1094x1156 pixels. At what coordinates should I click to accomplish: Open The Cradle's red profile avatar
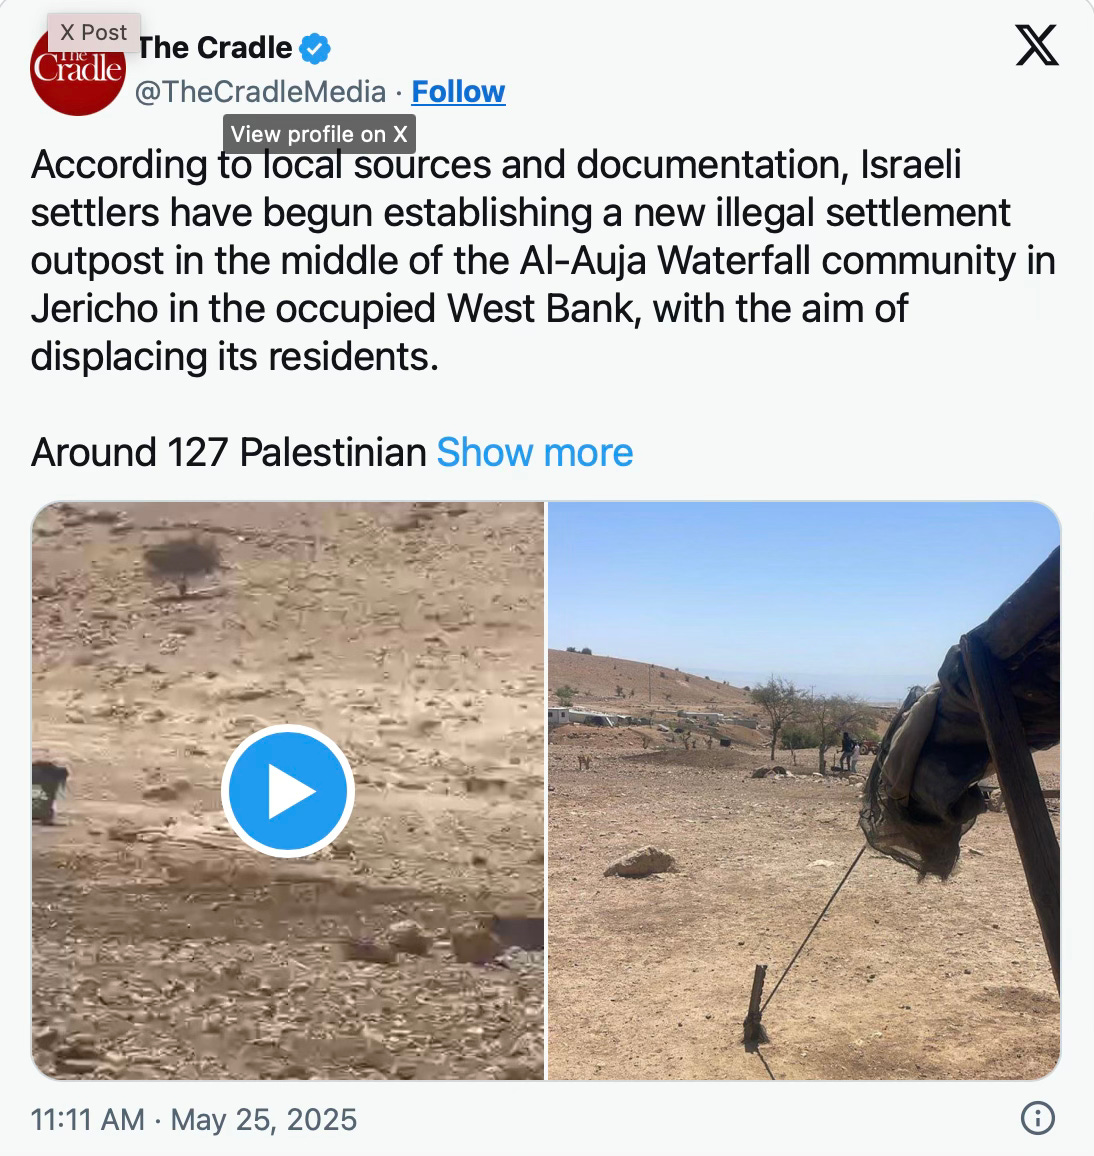point(77,68)
